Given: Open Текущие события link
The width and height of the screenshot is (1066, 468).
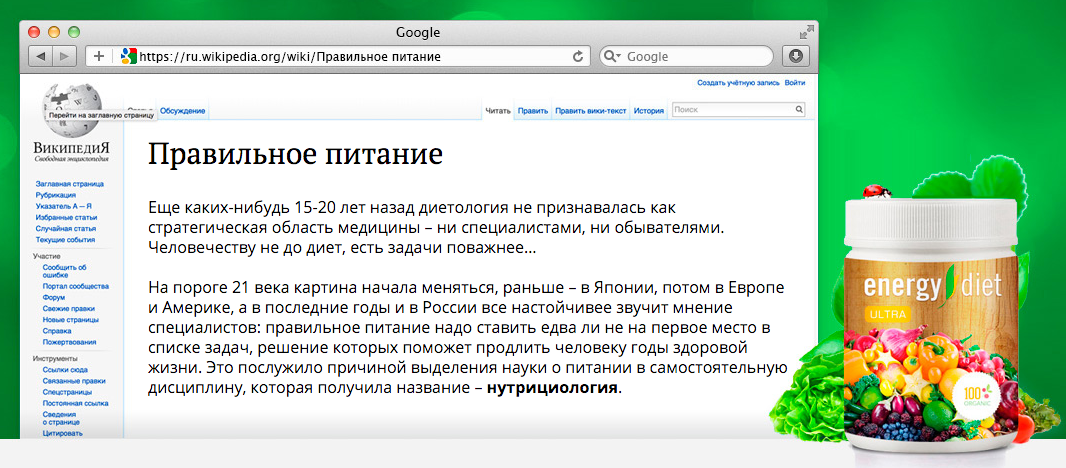Looking at the screenshot, I should pos(65,240).
